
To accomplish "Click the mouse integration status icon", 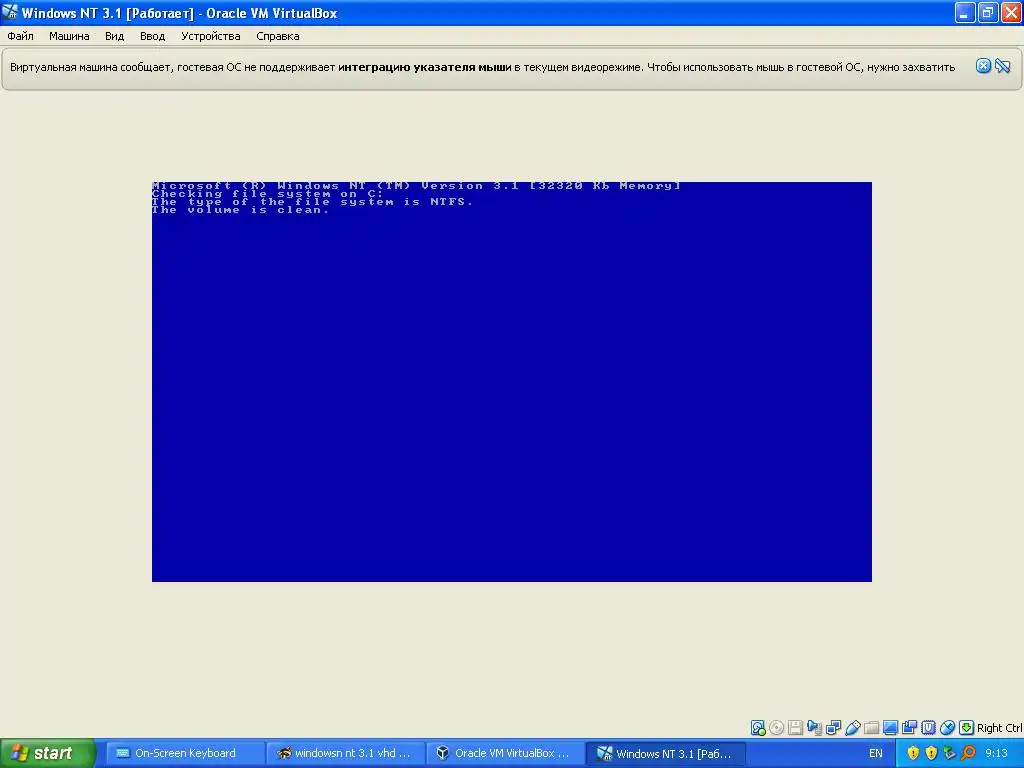I will pyautogui.click(x=947, y=728).
